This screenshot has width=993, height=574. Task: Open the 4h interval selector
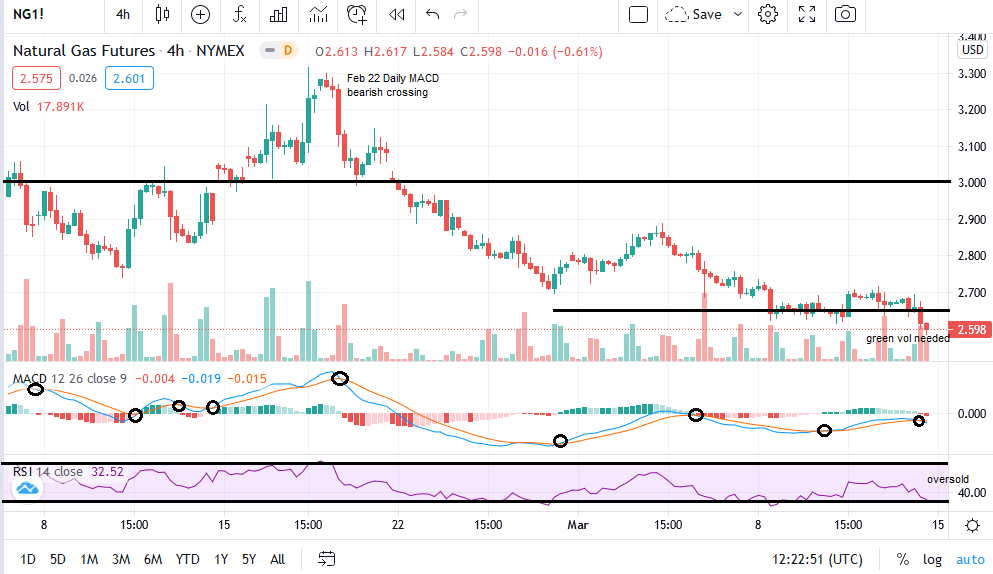click(x=123, y=14)
